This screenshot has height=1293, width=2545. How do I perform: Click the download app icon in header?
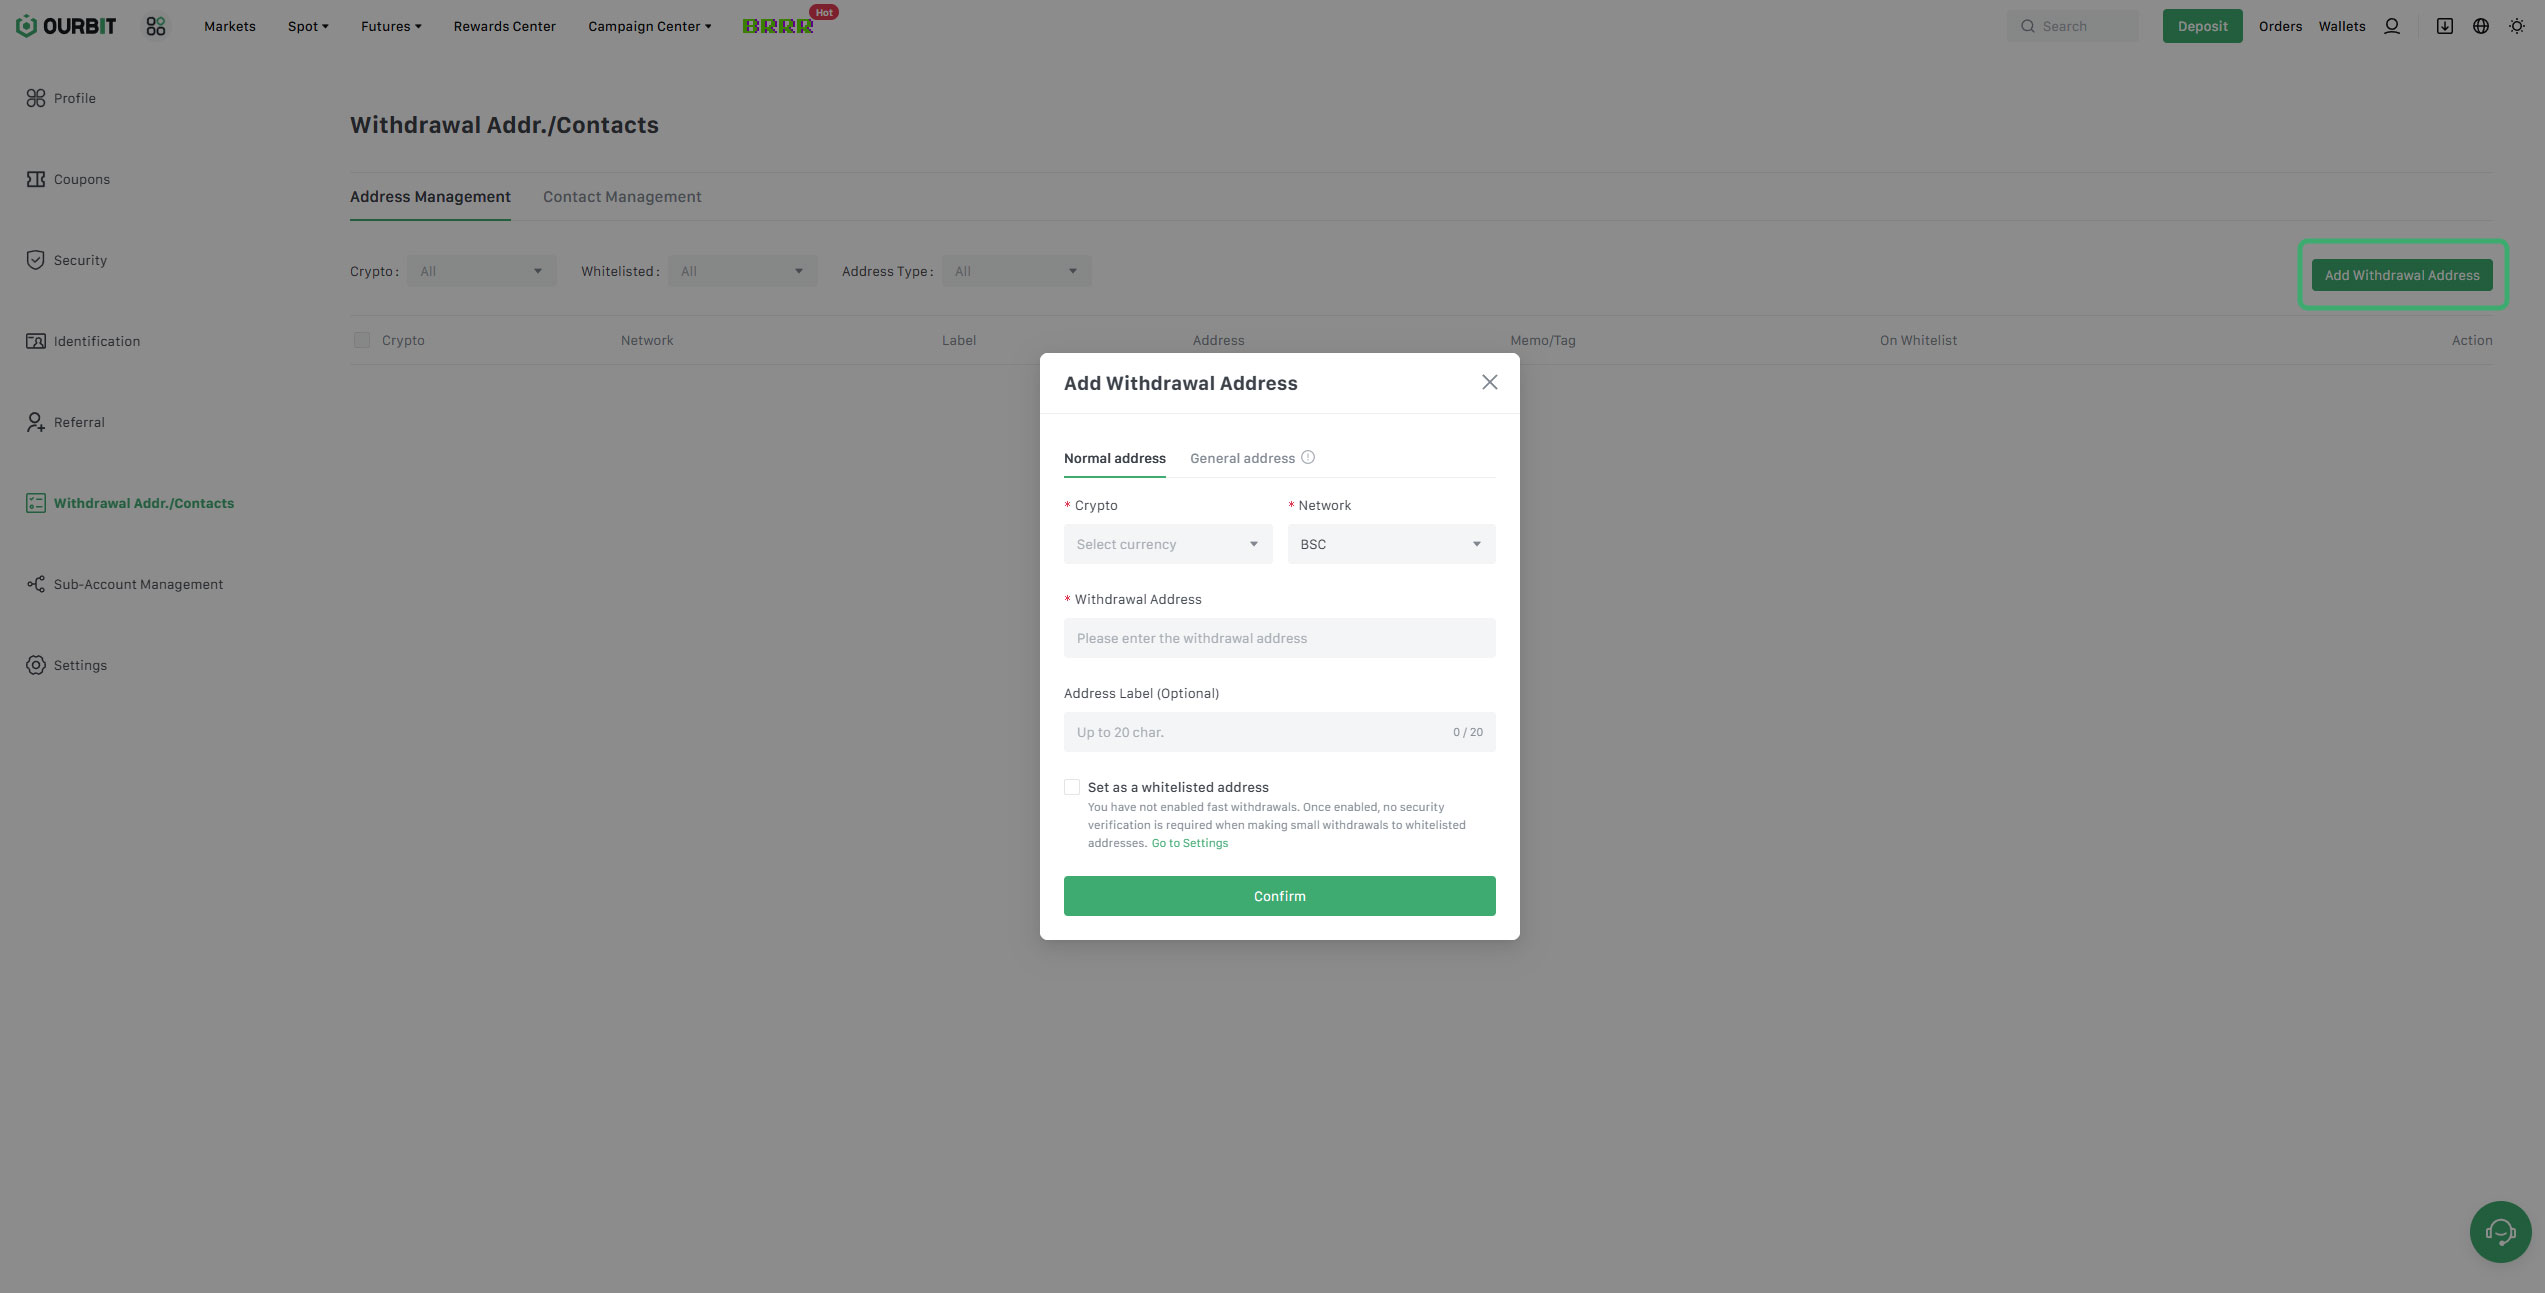click(x=2444, y=26)
